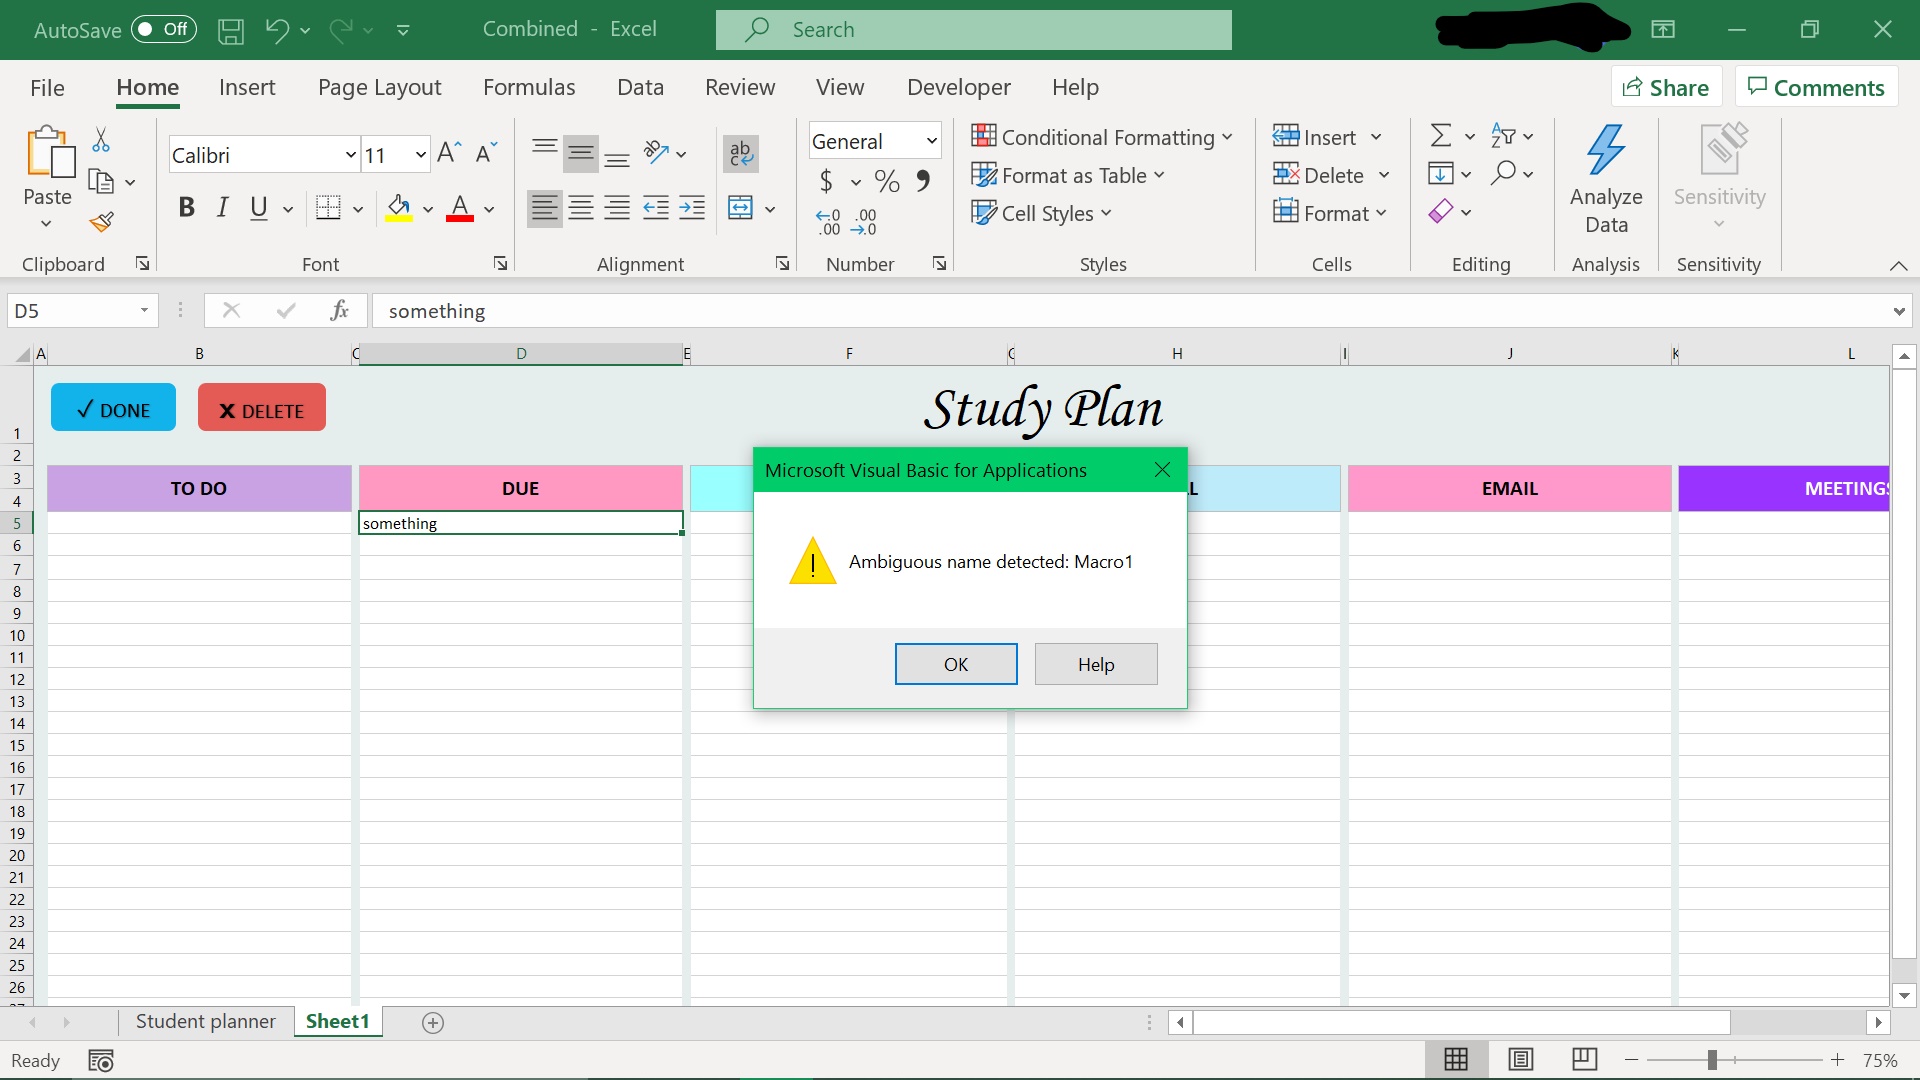Open the Calibri font name dropdown

tap(350, 155)
